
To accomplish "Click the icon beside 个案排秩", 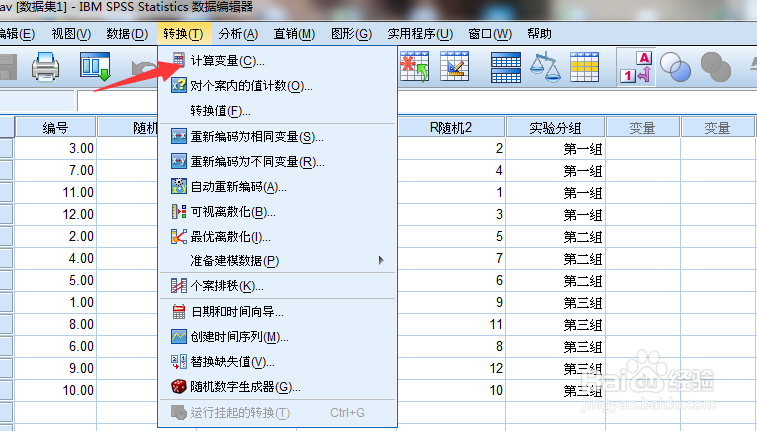I will (179, 286).
